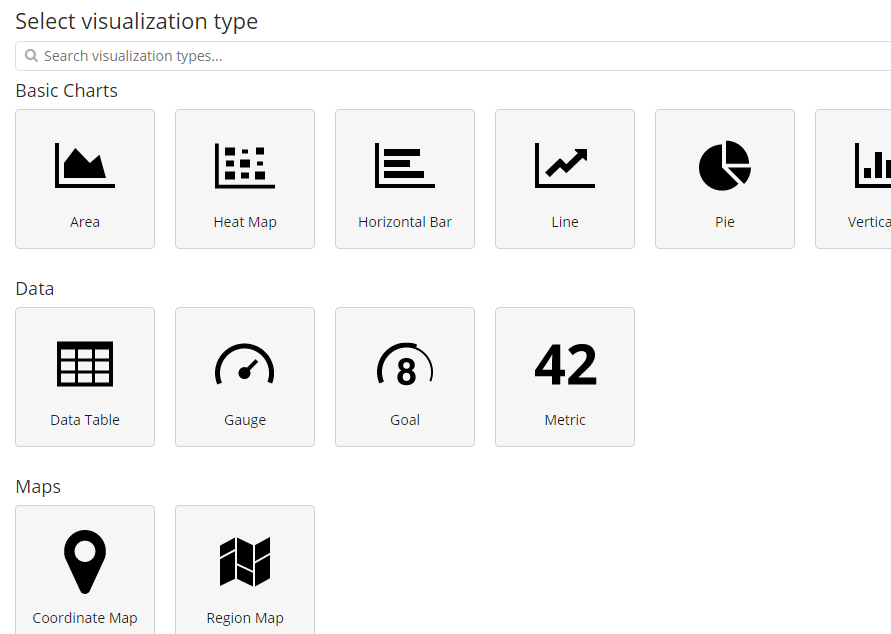This screenshot has height=634, width=891.
Task: Select the Goal progress icon
Action: coord(405,364)
